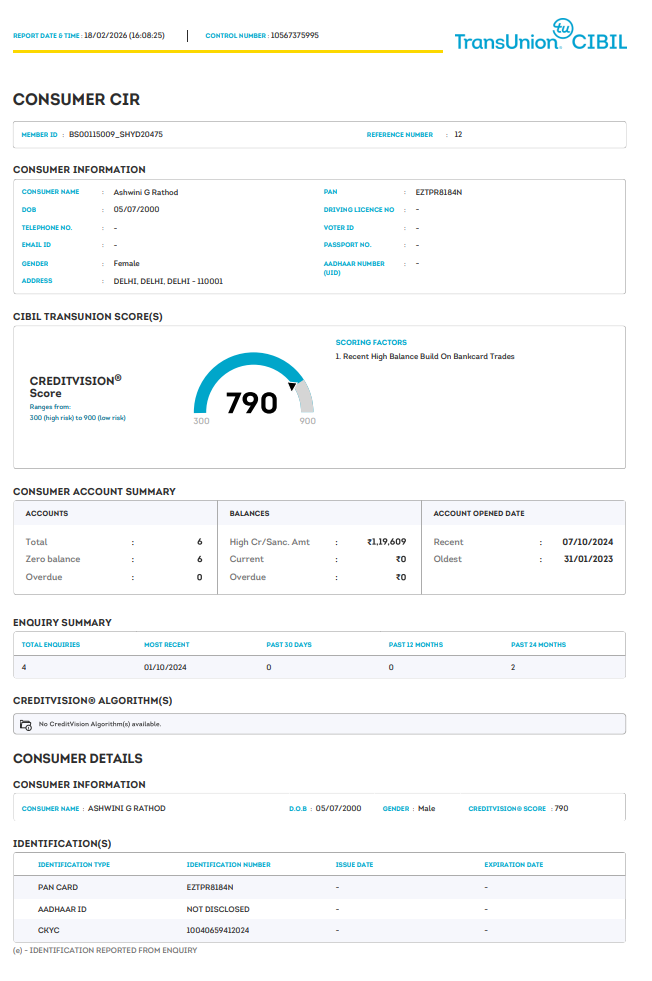Select CKYC number 10040659412024

[x=218, y=930]
